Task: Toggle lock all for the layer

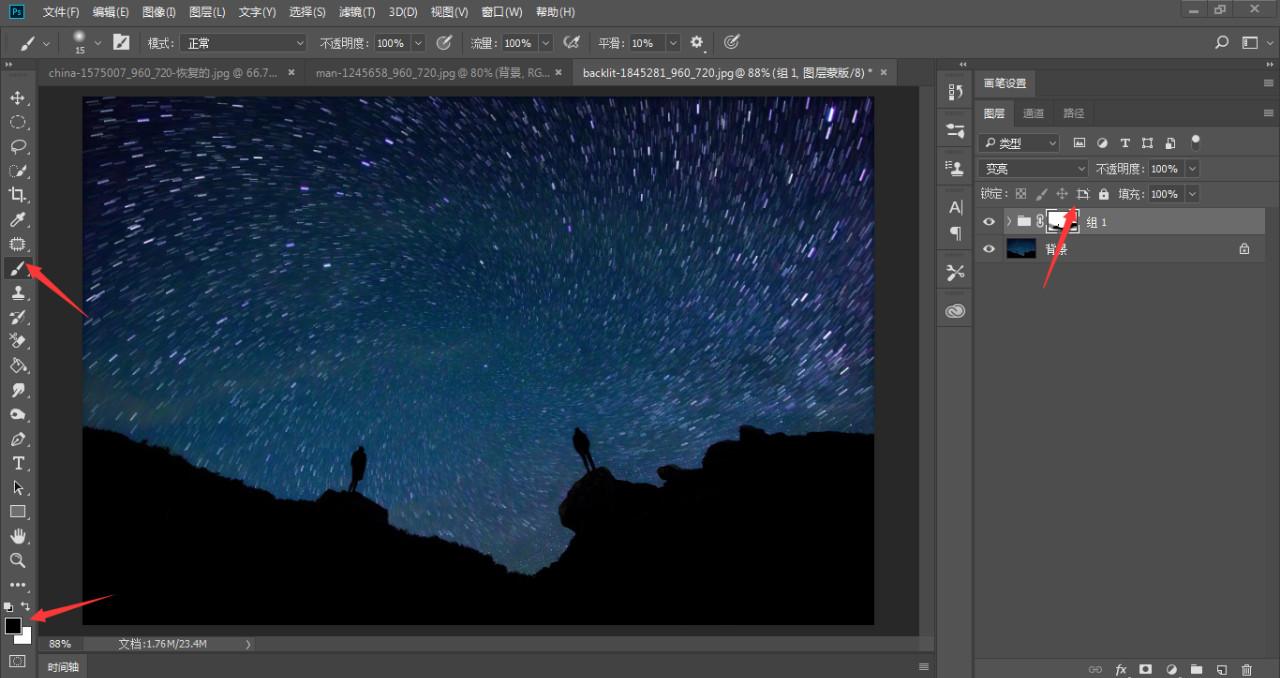Action: pyautogui.click(x=1104, y=194)
